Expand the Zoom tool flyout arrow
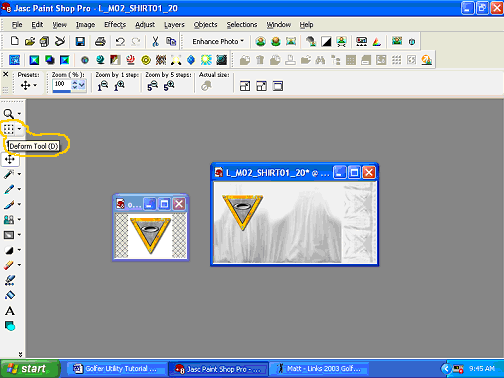The height and width of the screenshot is (378, 504). pos(19,114)
